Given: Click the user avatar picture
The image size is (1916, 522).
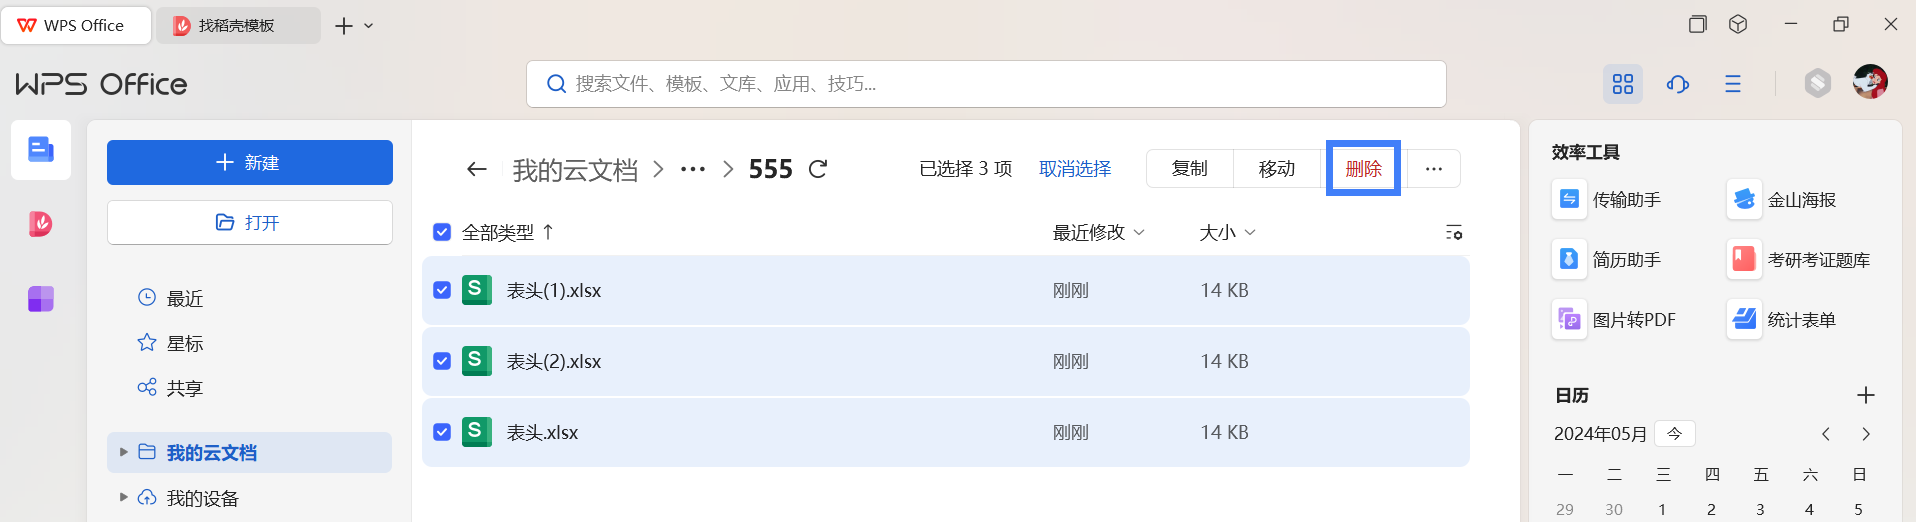Looking at the screenshot, I should [1870, 82].
